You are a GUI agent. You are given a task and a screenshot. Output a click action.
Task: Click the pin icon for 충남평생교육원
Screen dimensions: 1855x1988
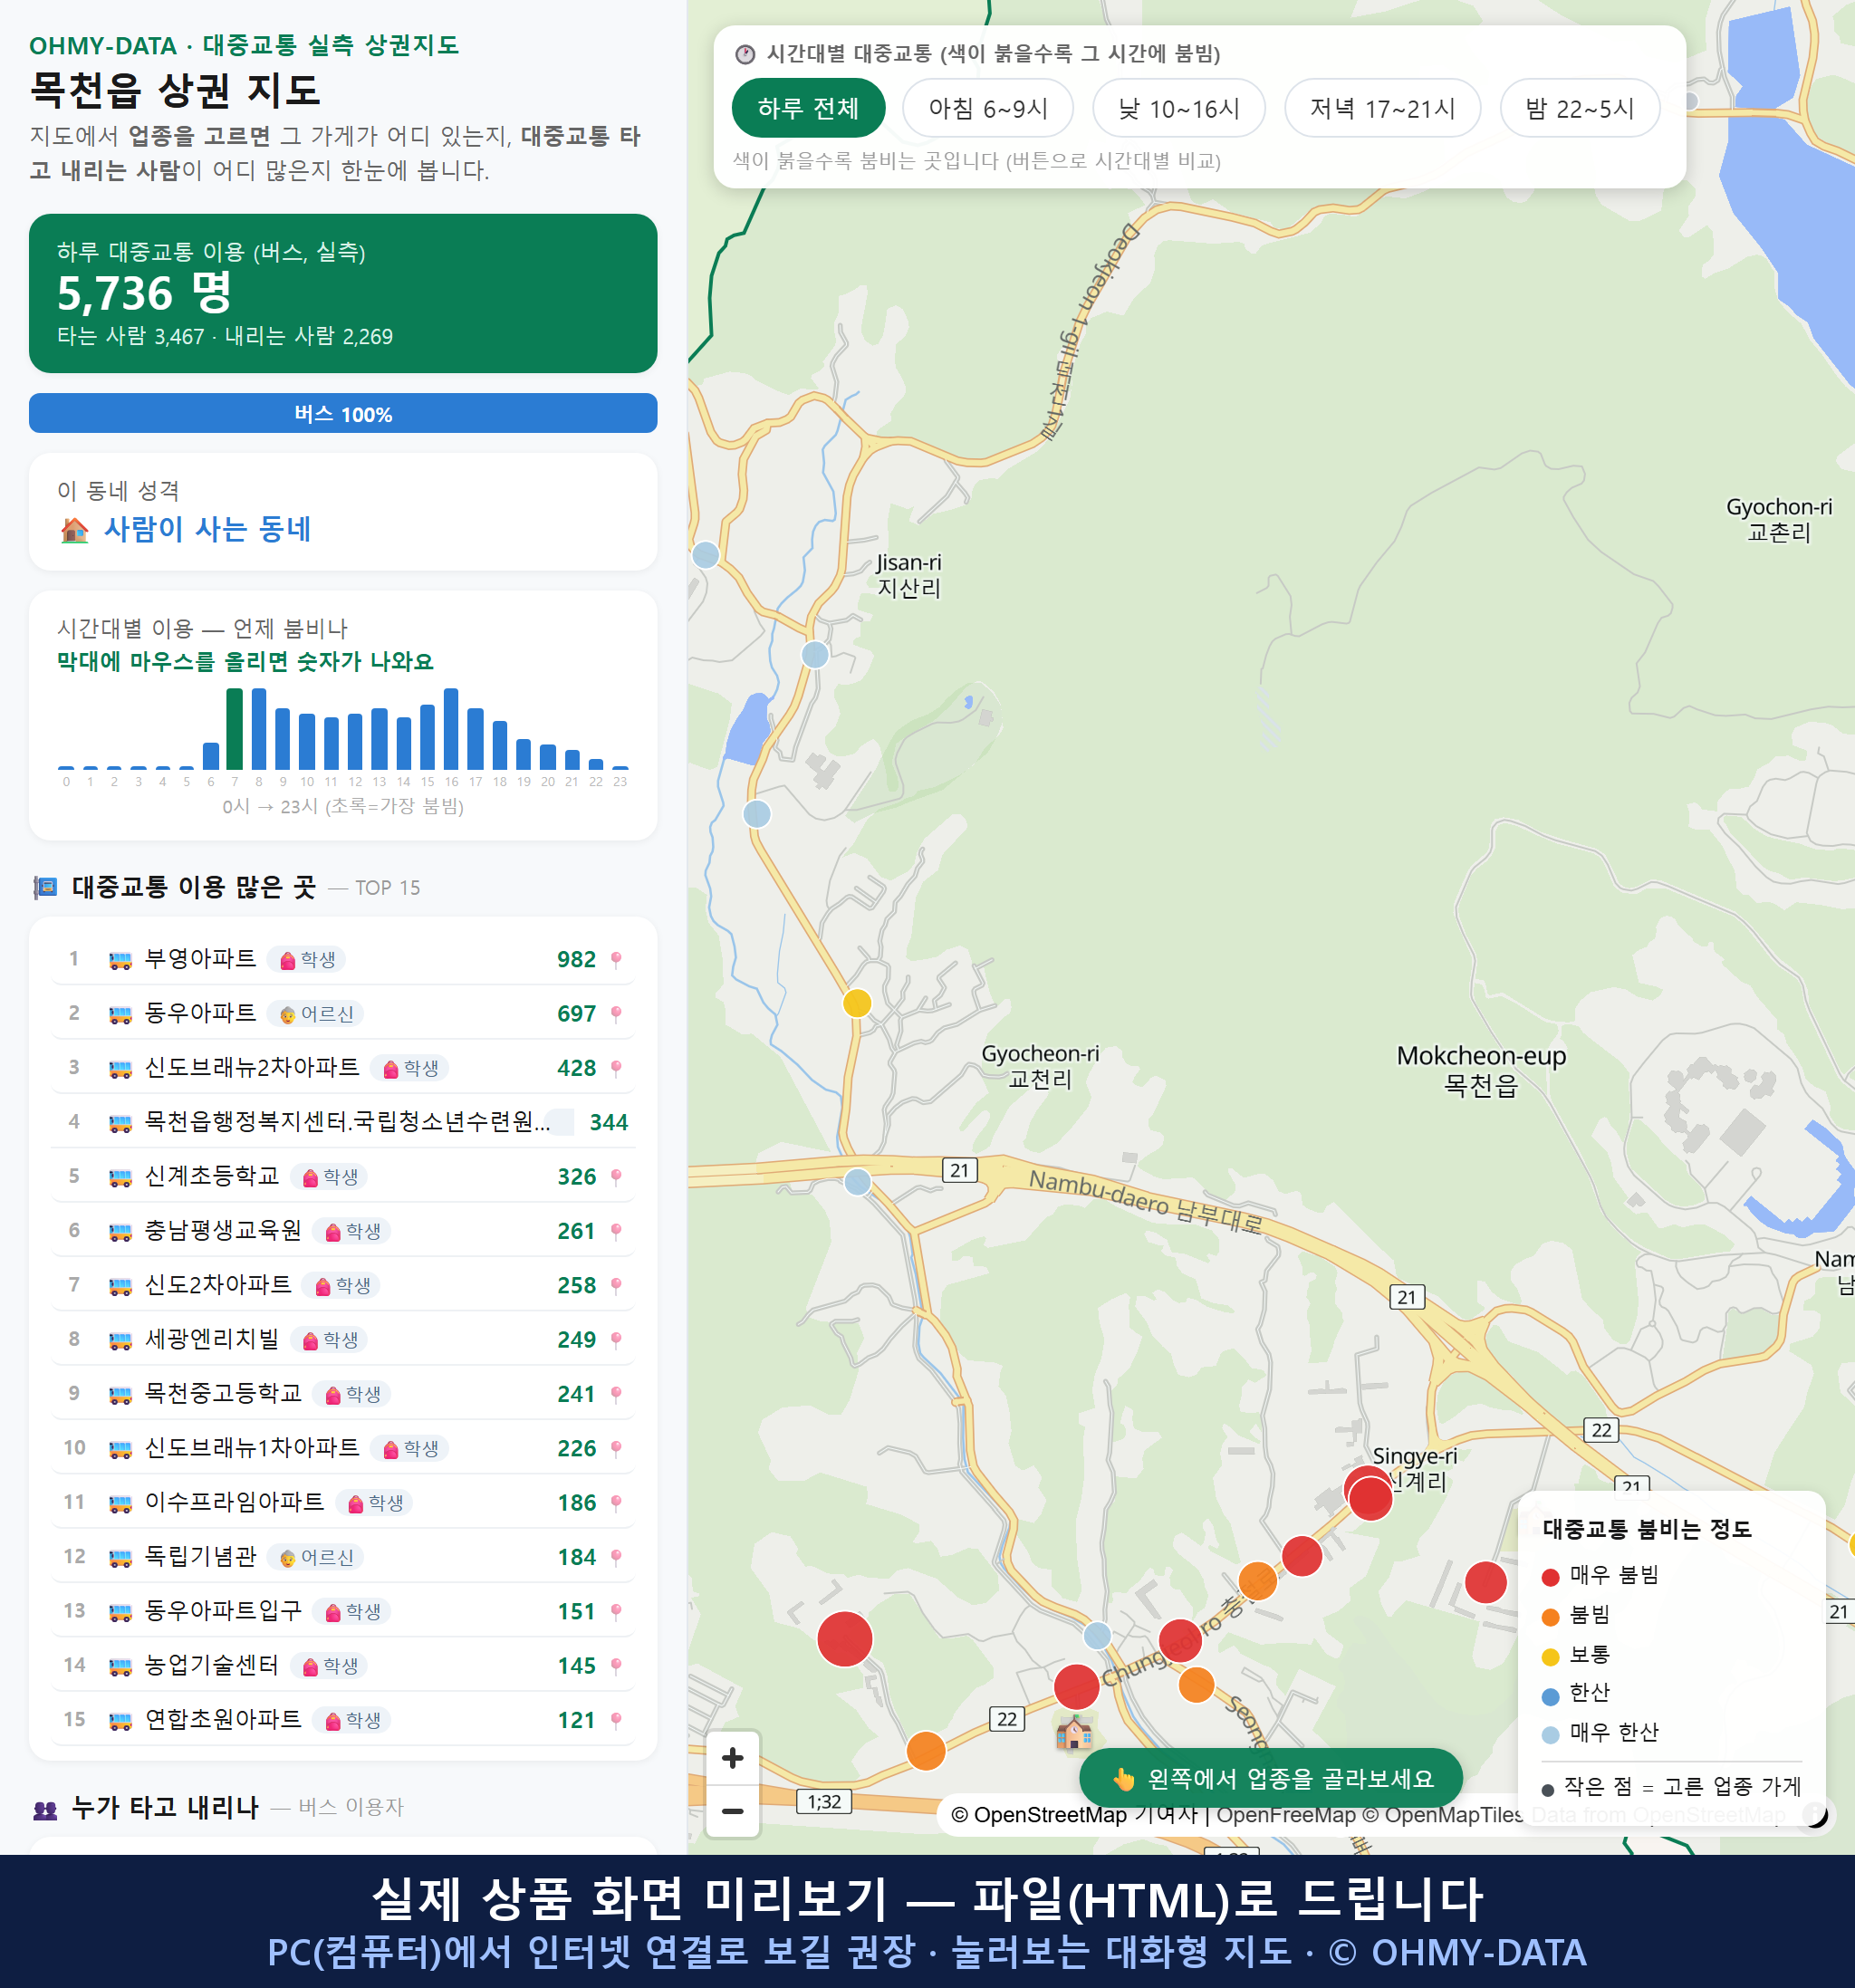616,1231
